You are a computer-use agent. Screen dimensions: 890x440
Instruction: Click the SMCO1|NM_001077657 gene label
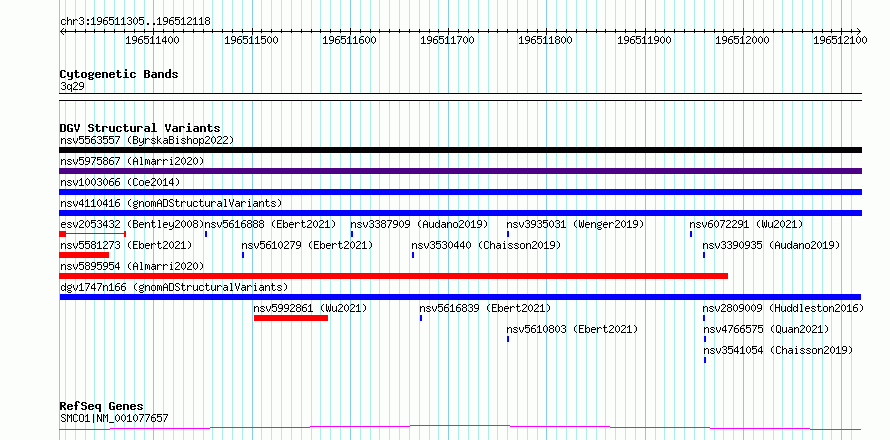(x=114, y=418)
